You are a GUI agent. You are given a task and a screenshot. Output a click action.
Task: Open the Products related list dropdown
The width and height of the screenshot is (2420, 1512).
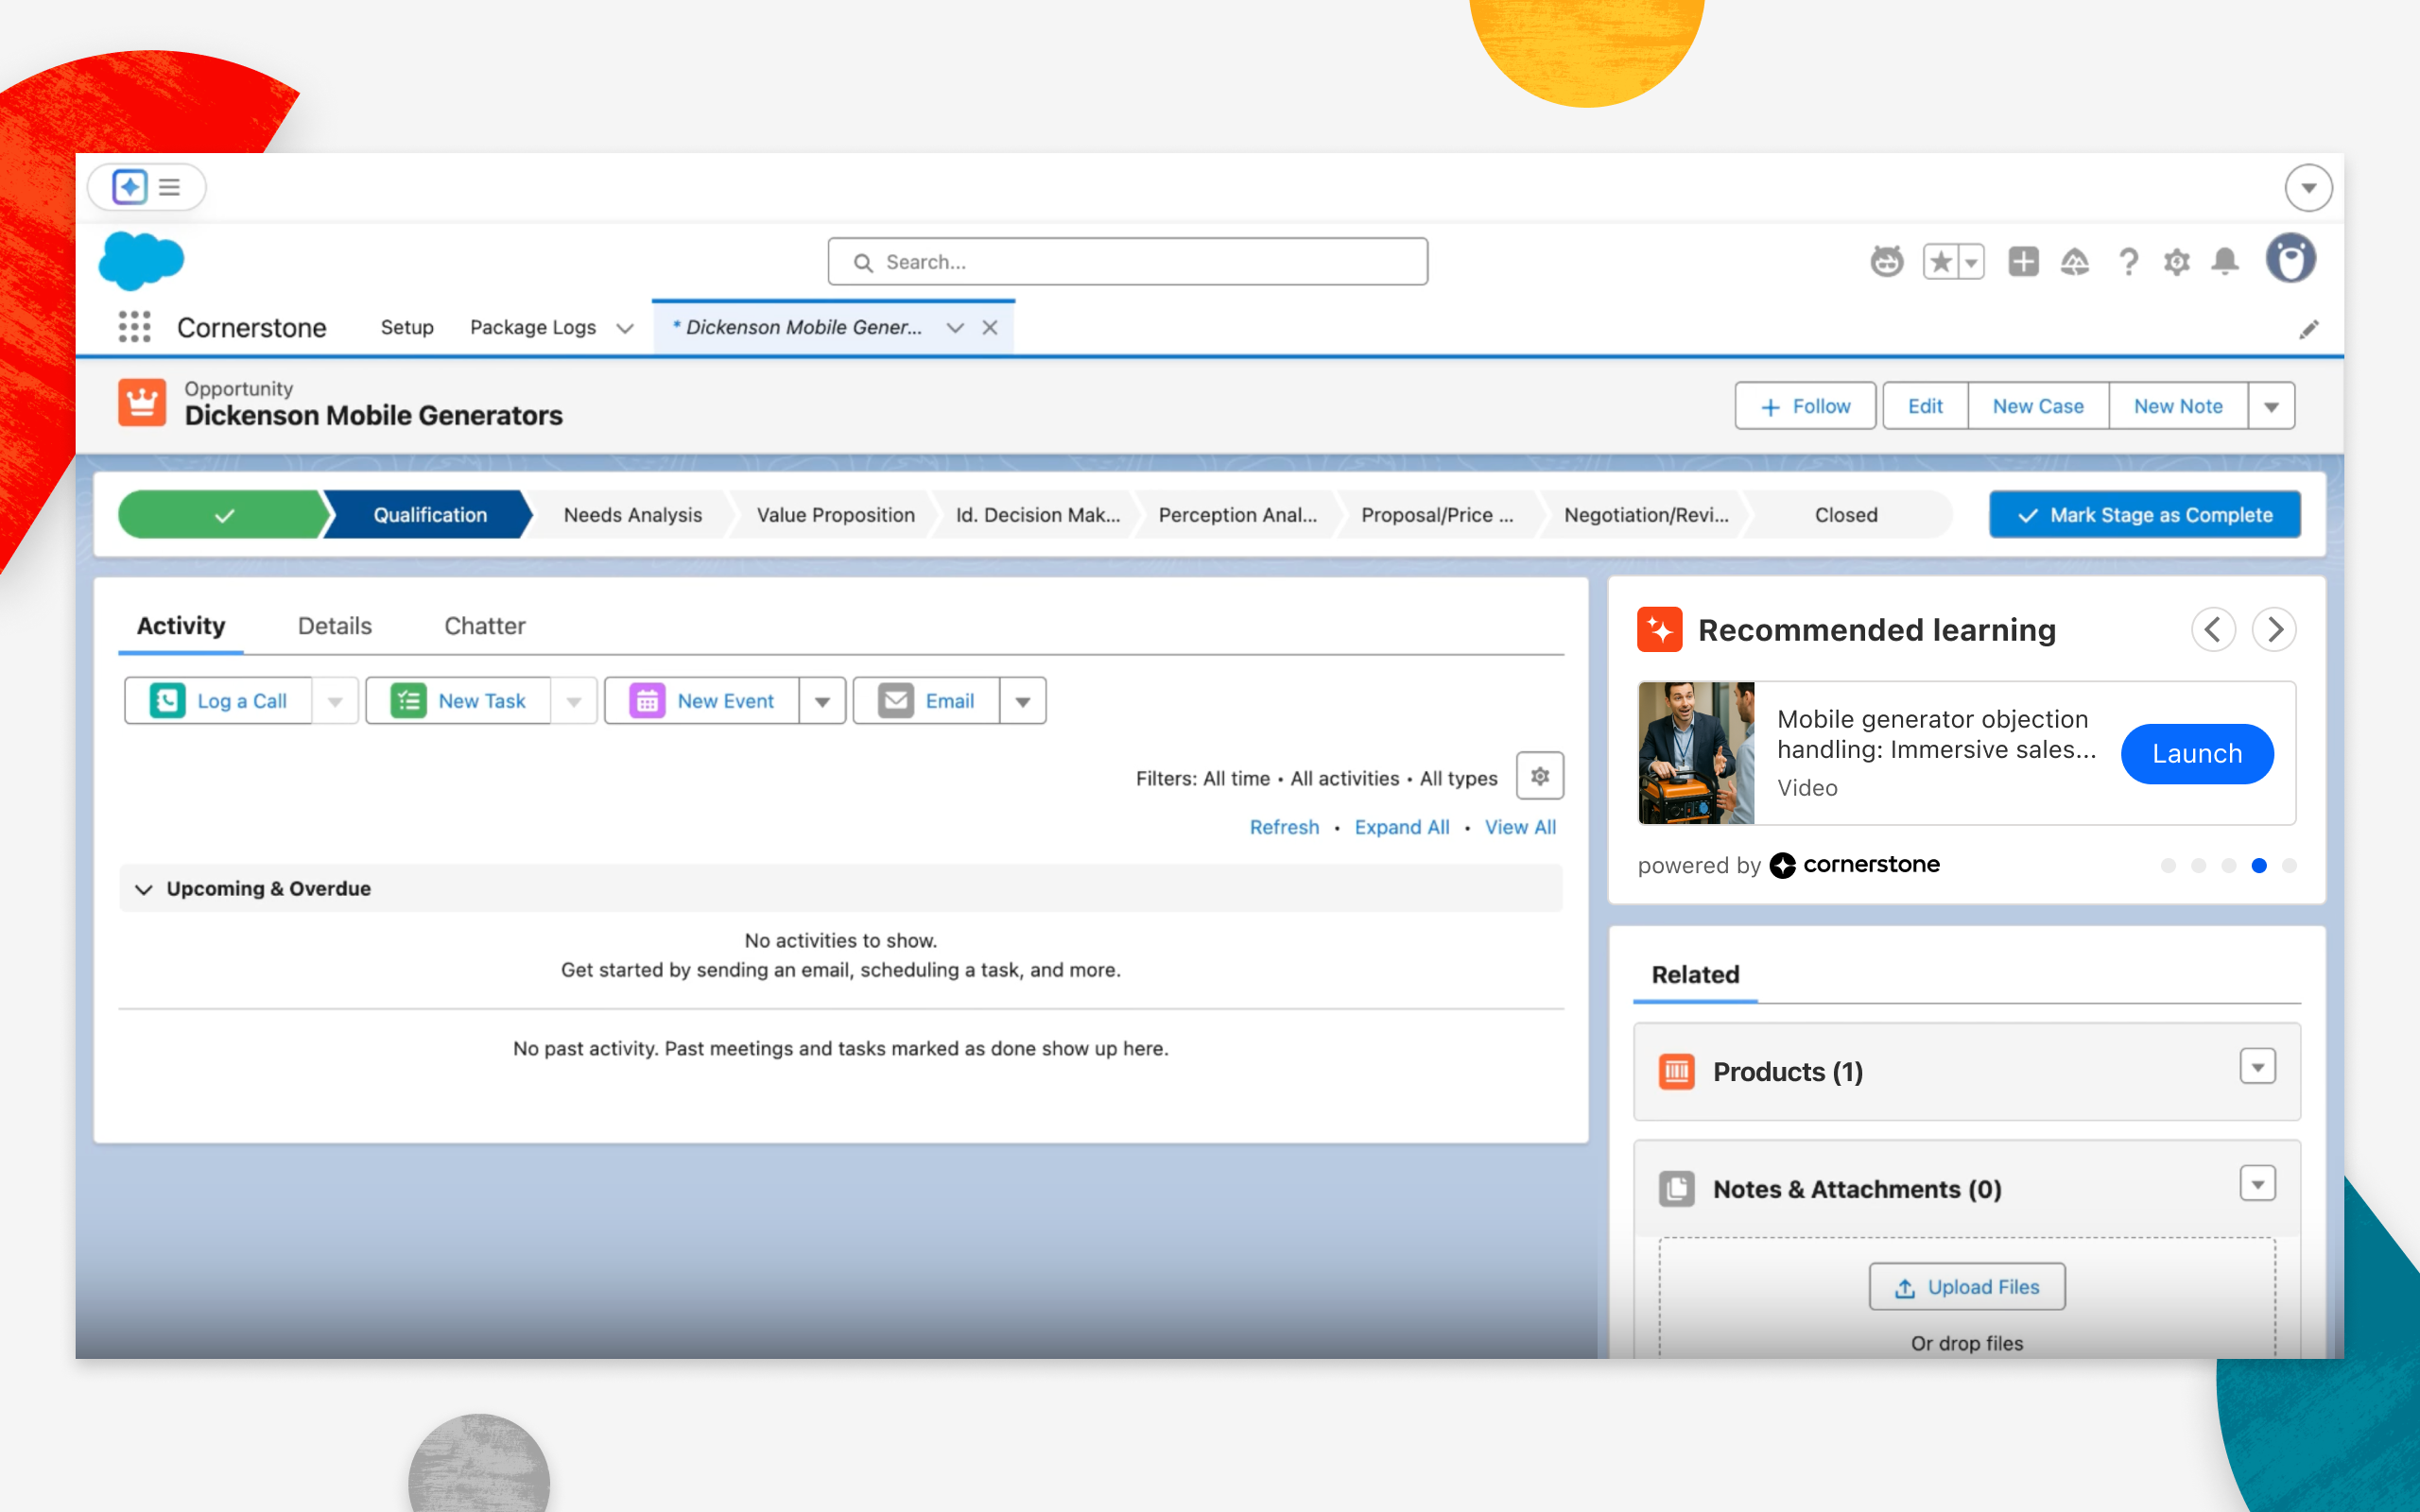coord(2257,1067)
